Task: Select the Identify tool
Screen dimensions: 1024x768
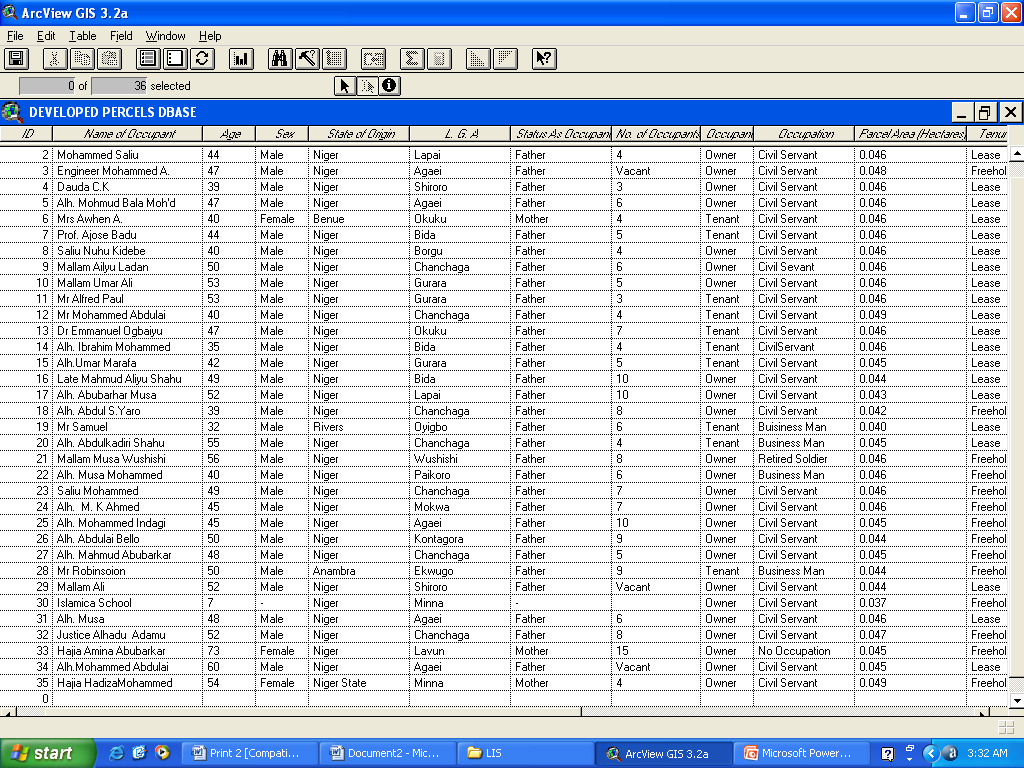Action: point(389,86)
